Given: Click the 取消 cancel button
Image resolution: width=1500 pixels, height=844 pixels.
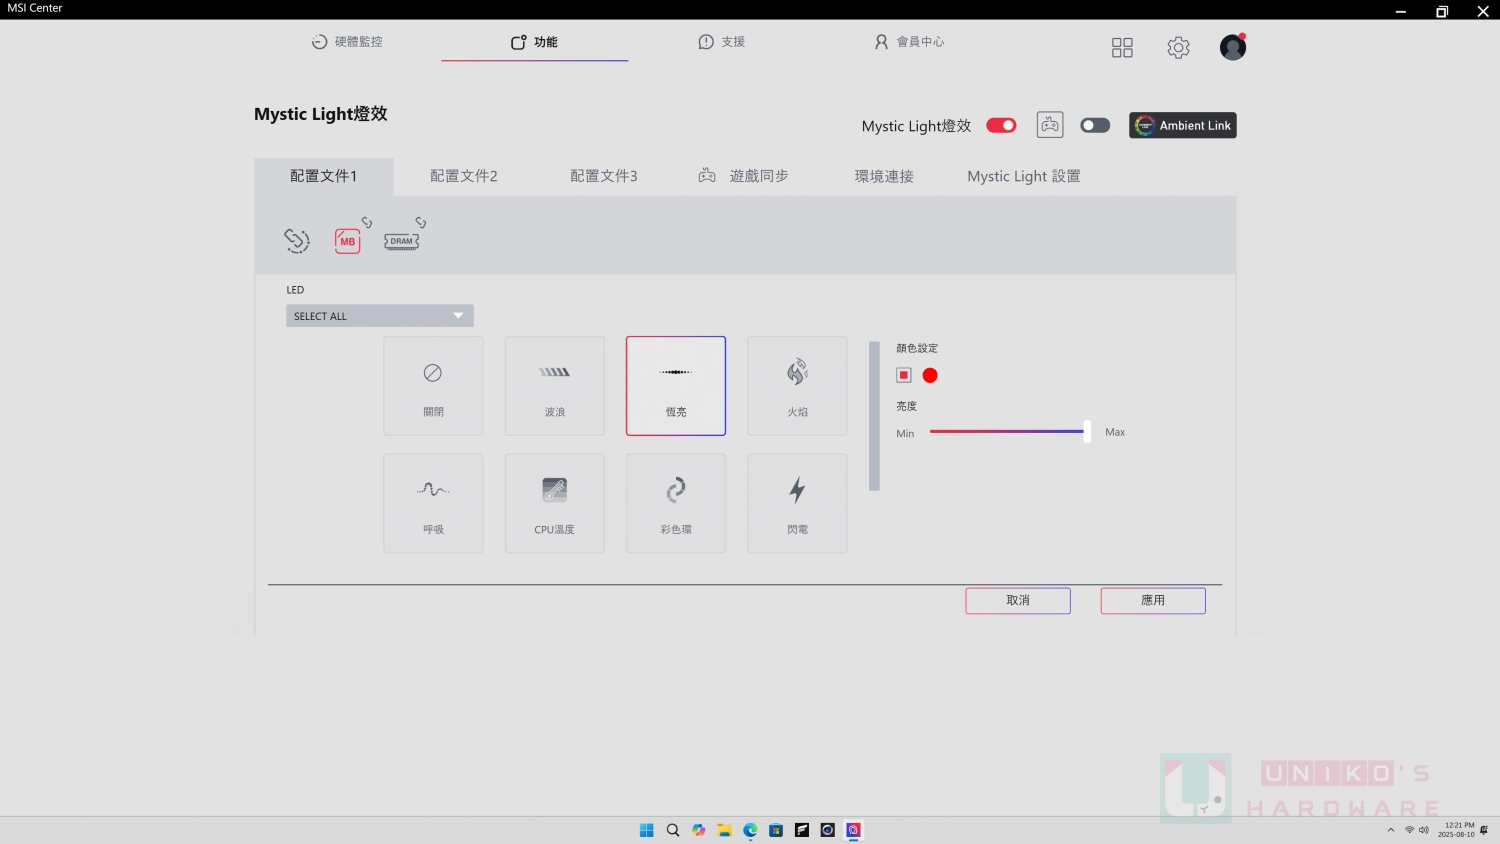Looking at the screenshot, I should pos(1018,600).
